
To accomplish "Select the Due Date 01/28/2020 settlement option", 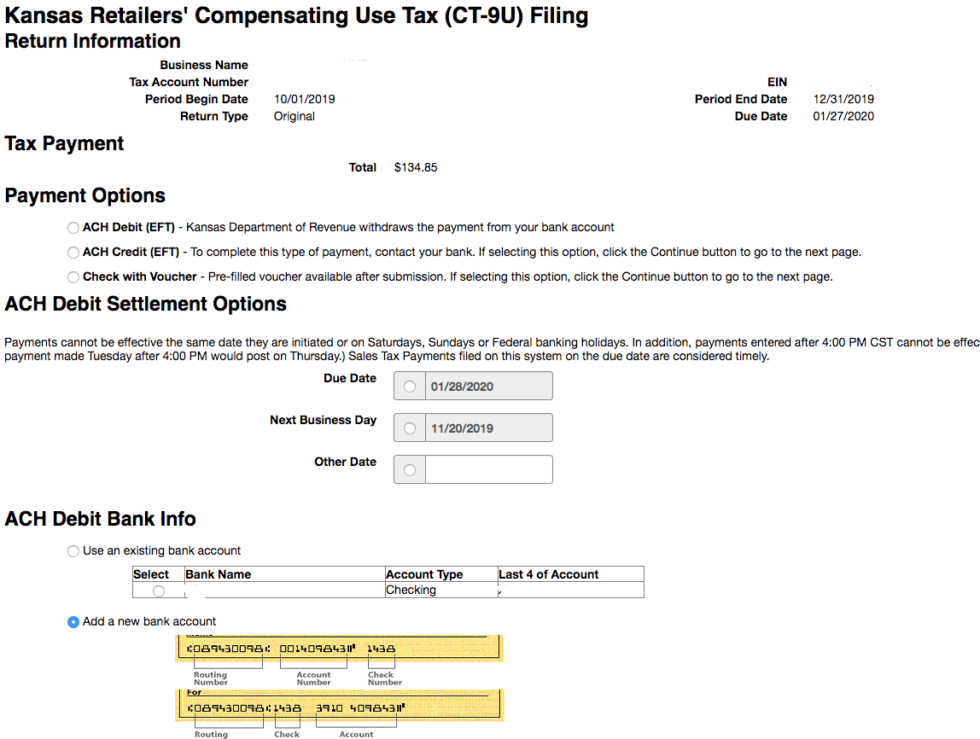I will click(x=408, y=385).
